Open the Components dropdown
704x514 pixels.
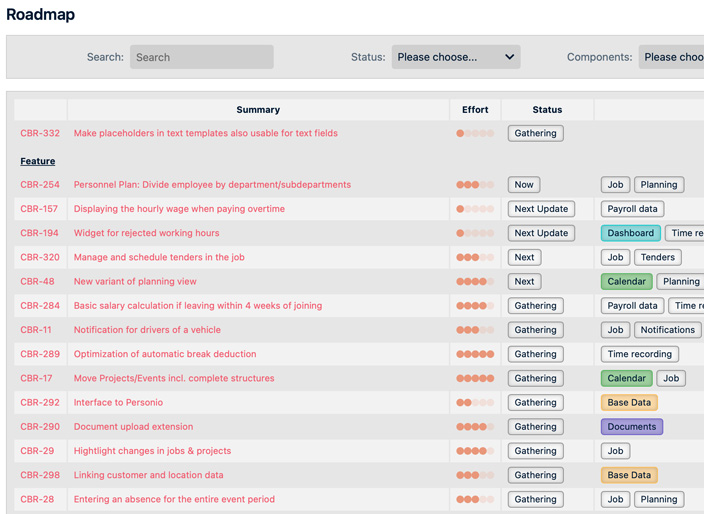click(672, 57)
